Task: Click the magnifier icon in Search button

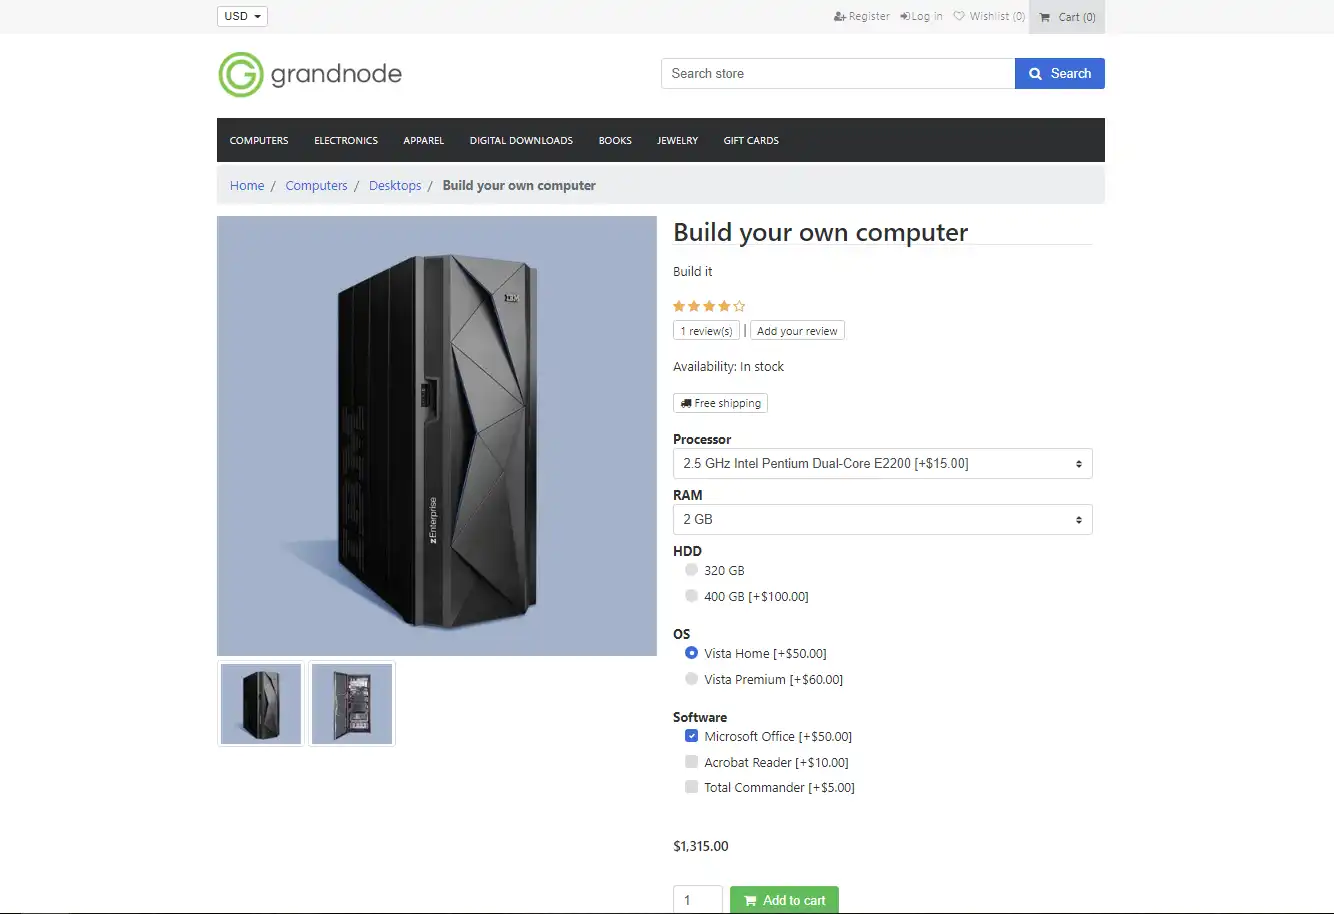Action: pyautogui.click(x=1036, y=74)
